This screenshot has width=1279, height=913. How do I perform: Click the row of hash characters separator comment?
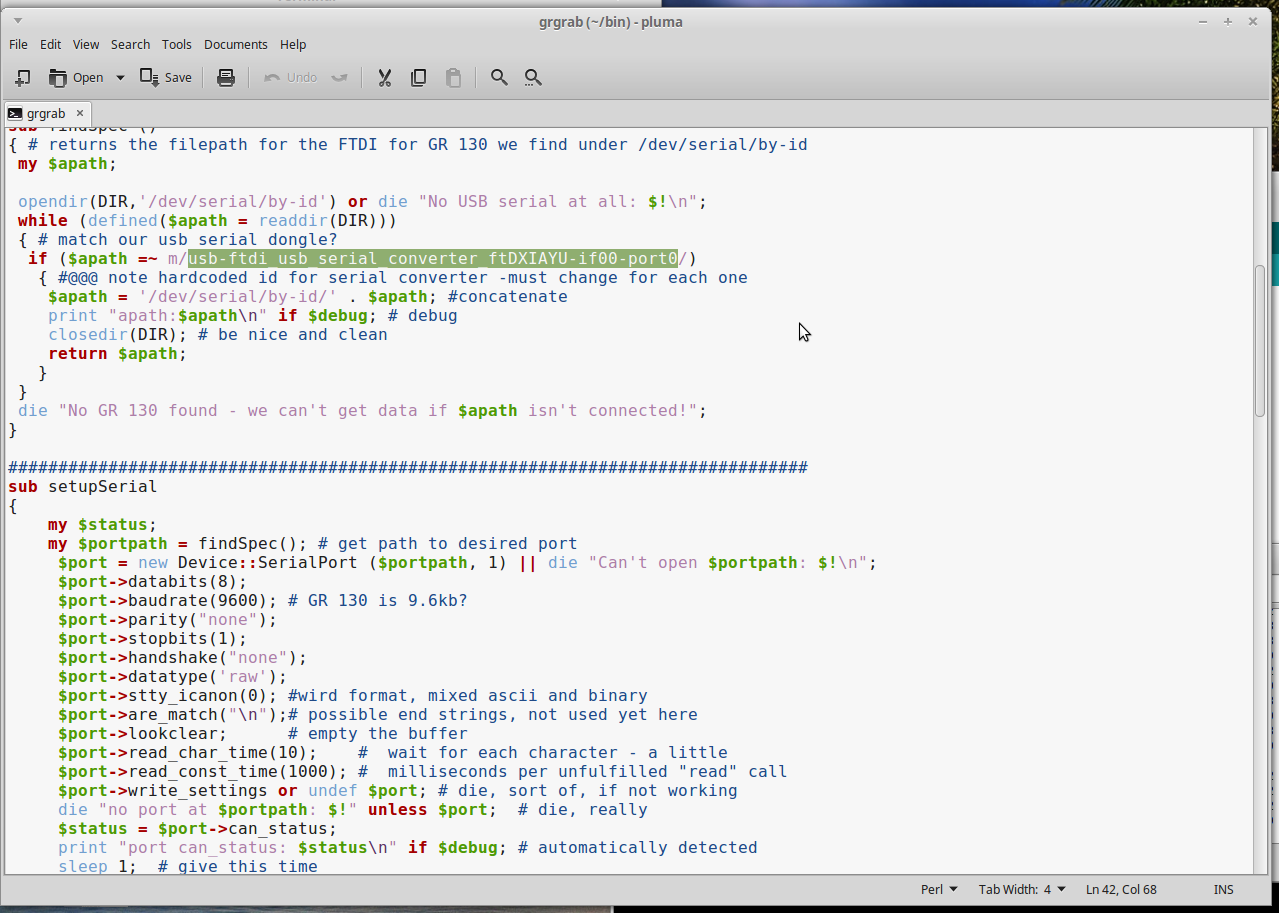(408, 468)
